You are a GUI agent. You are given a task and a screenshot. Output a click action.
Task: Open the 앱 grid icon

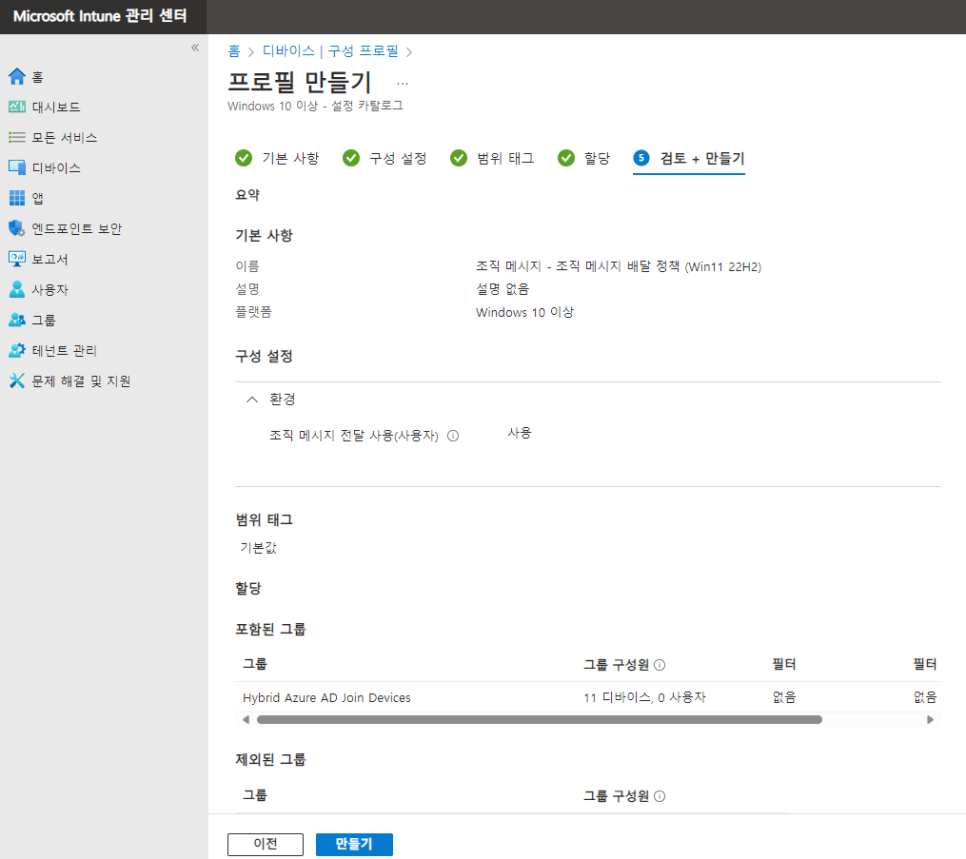coord(17,198)
